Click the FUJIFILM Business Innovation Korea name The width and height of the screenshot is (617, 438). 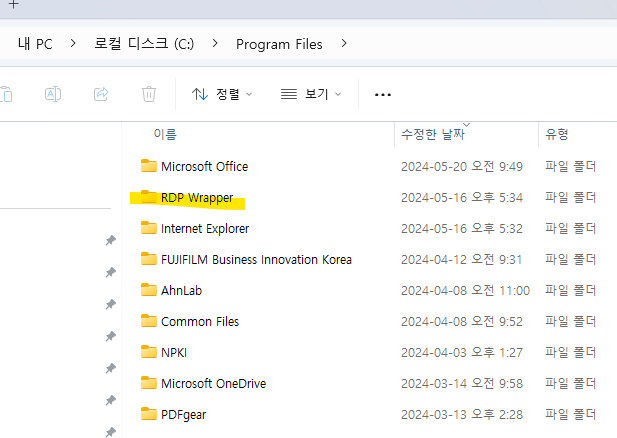tap(256, 260)
